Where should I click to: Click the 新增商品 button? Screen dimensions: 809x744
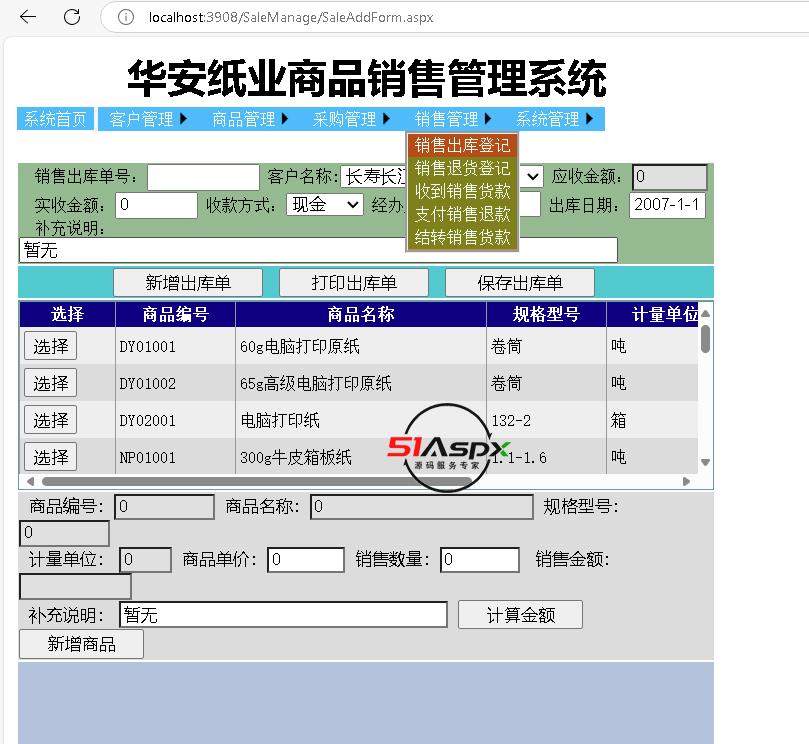(81, 644)
